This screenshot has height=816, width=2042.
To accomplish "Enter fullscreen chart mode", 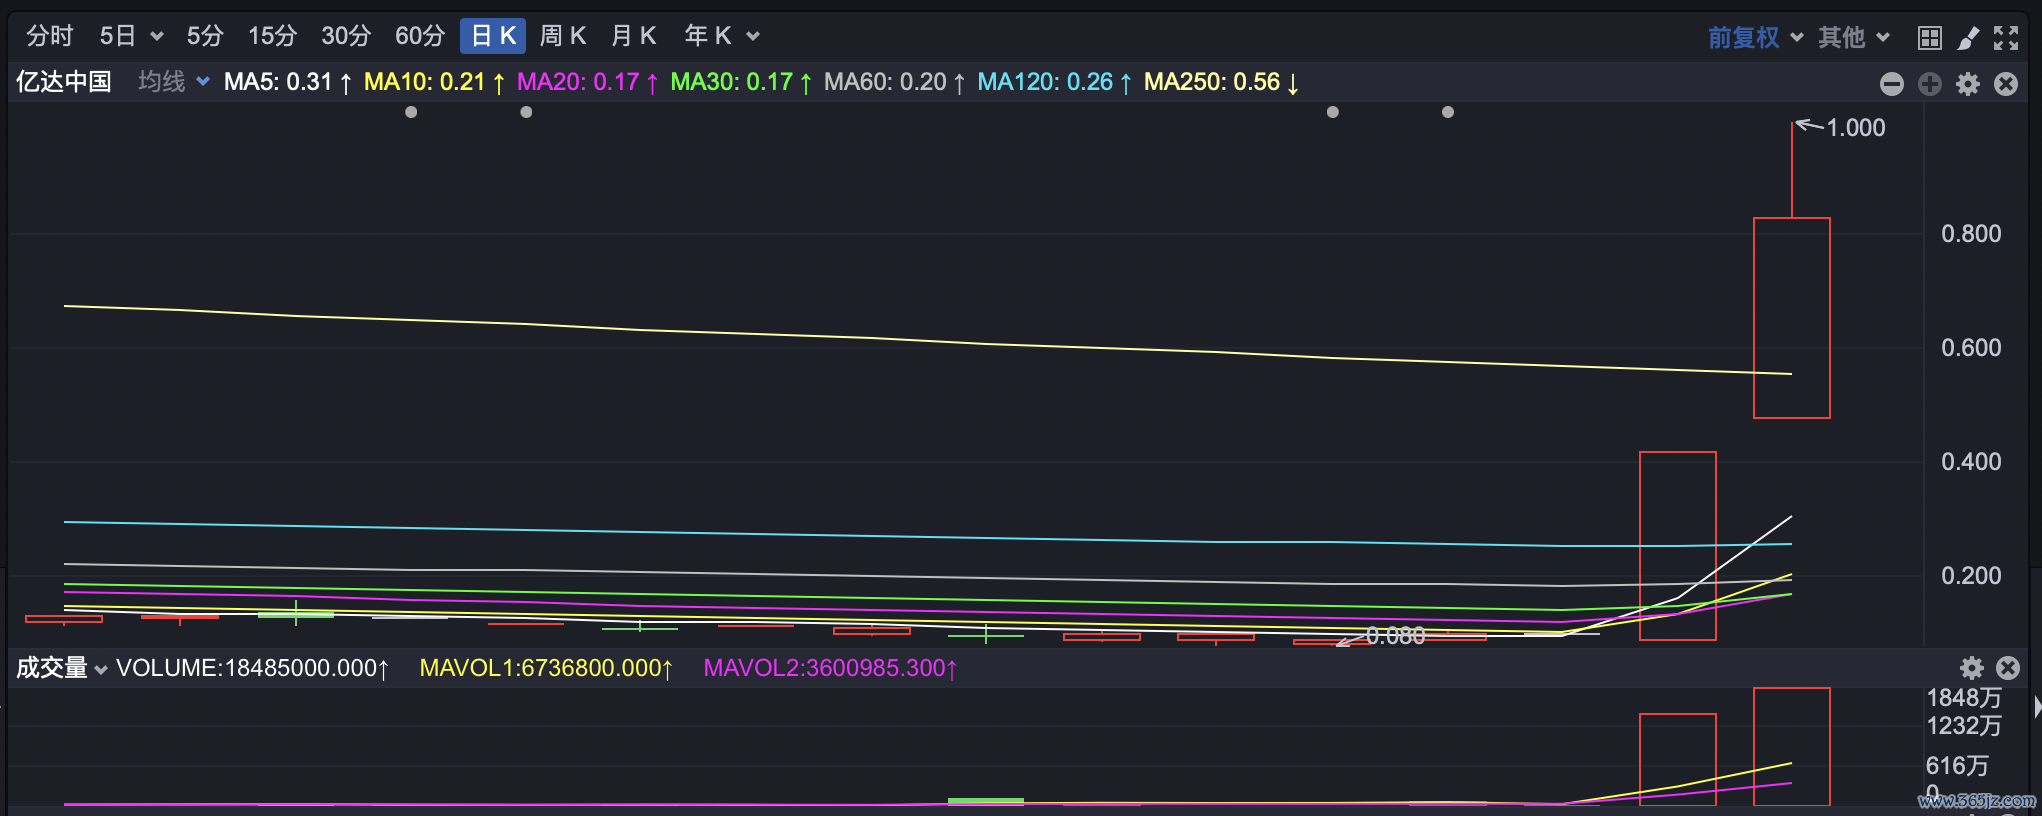I will [x=2006, y=38].
